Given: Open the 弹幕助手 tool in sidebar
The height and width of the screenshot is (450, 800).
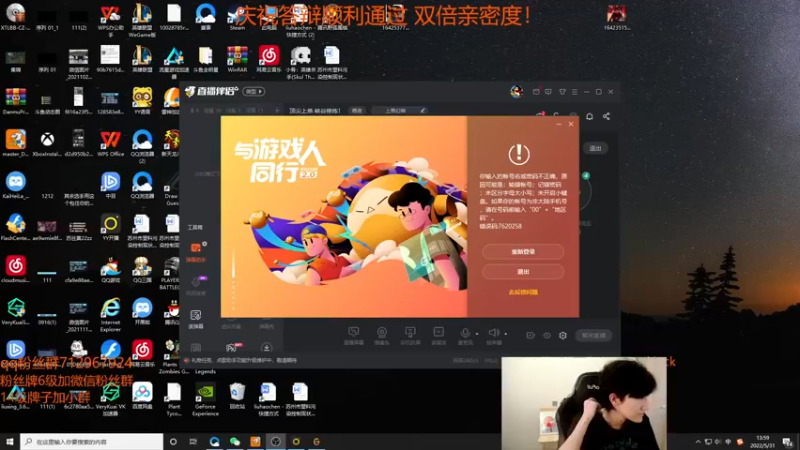Looking at the screenshot, I should (x=195, y=252).
